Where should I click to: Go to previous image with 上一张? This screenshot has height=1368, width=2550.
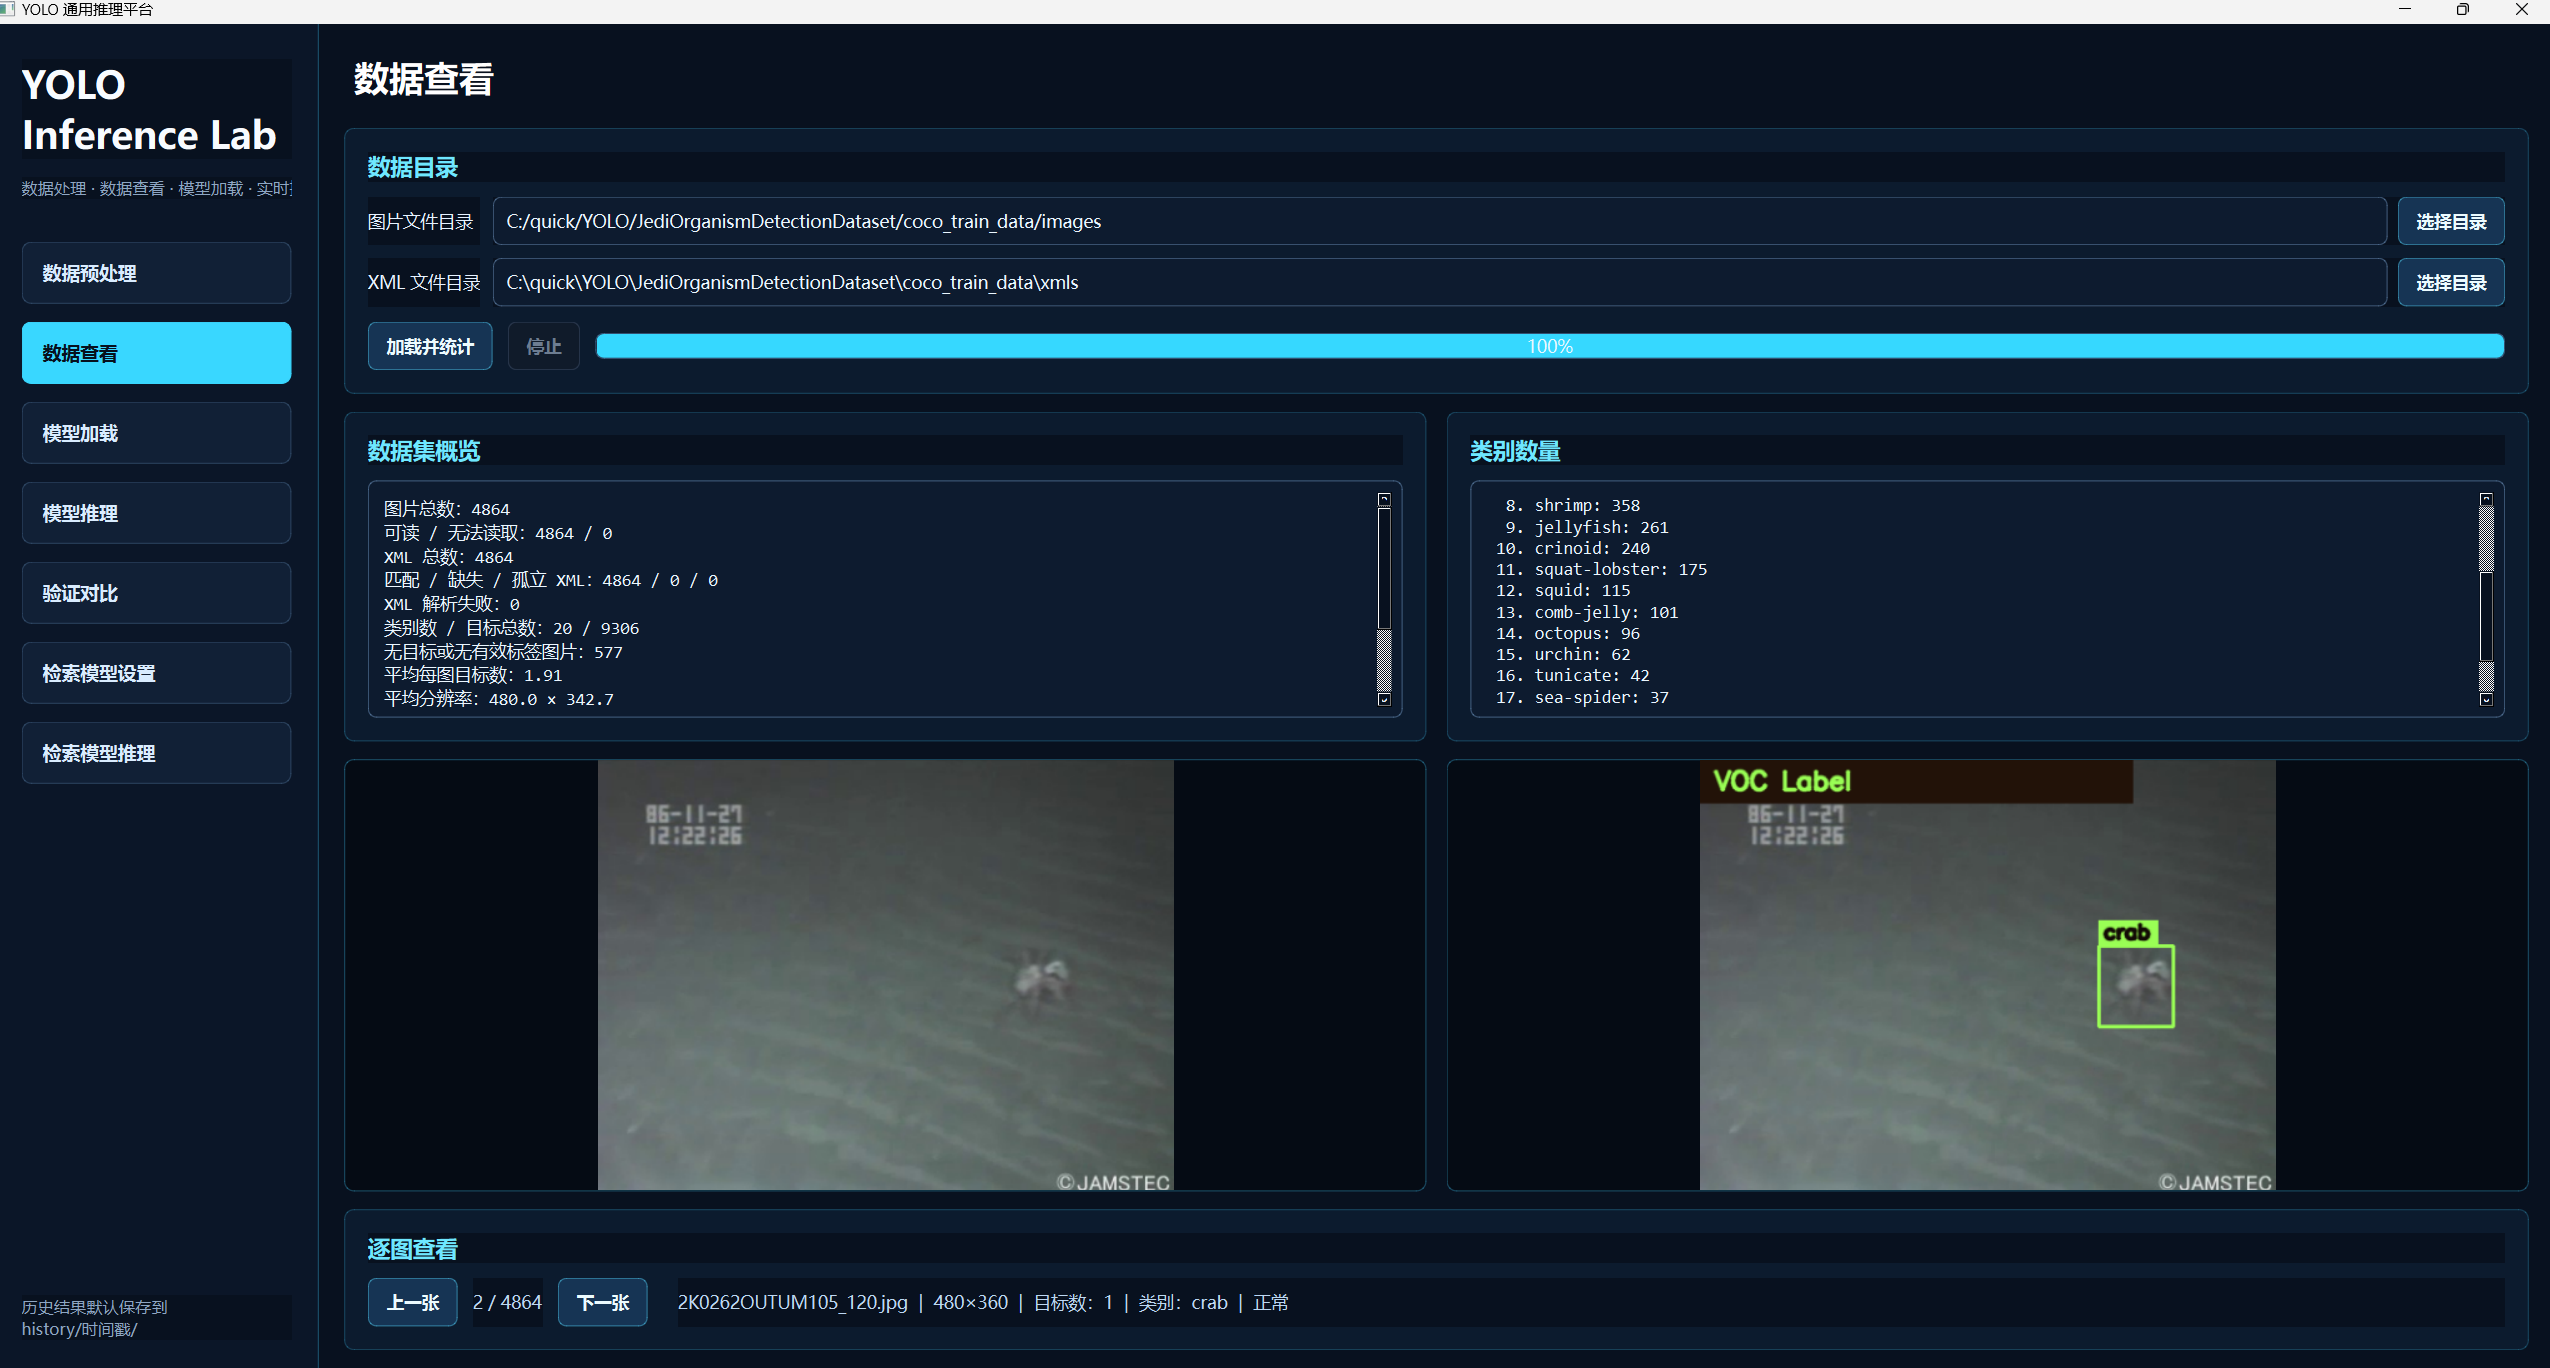point(412,1302)
